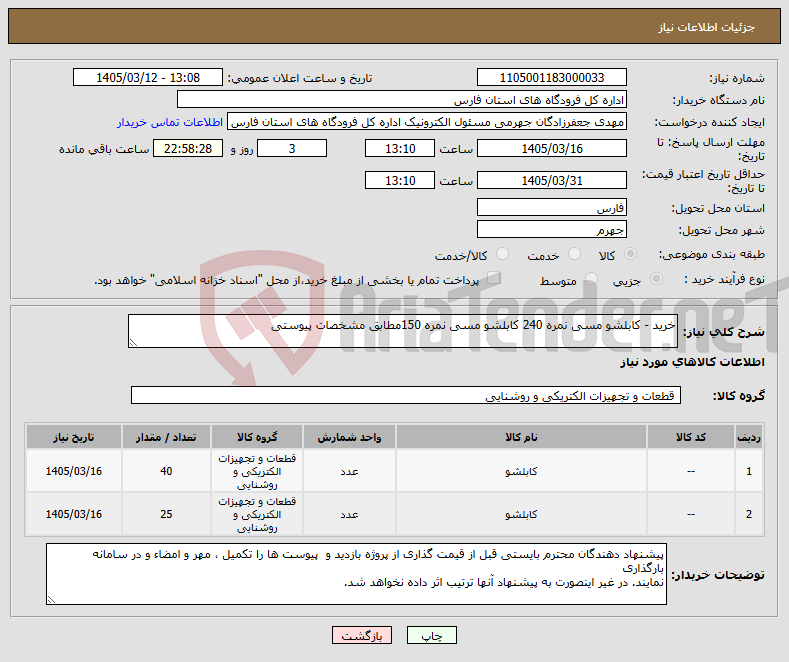
Task: Click the need date in row 1
Action: [x=73, y=471]
